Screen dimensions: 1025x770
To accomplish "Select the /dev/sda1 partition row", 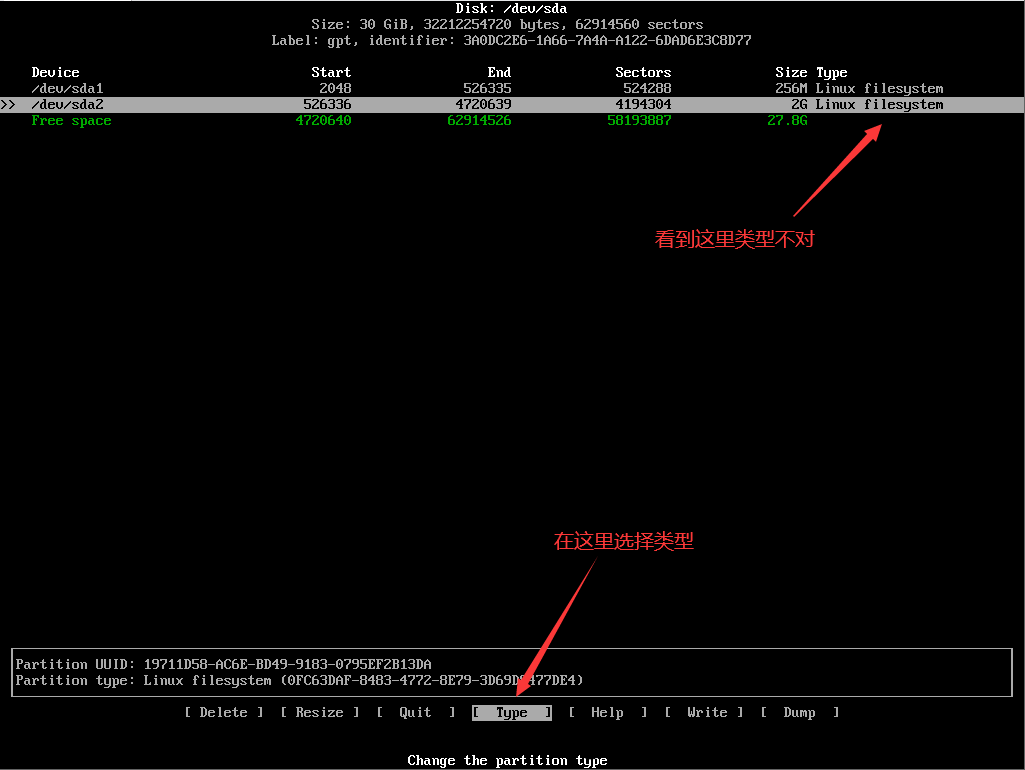I will pos(512,88).
